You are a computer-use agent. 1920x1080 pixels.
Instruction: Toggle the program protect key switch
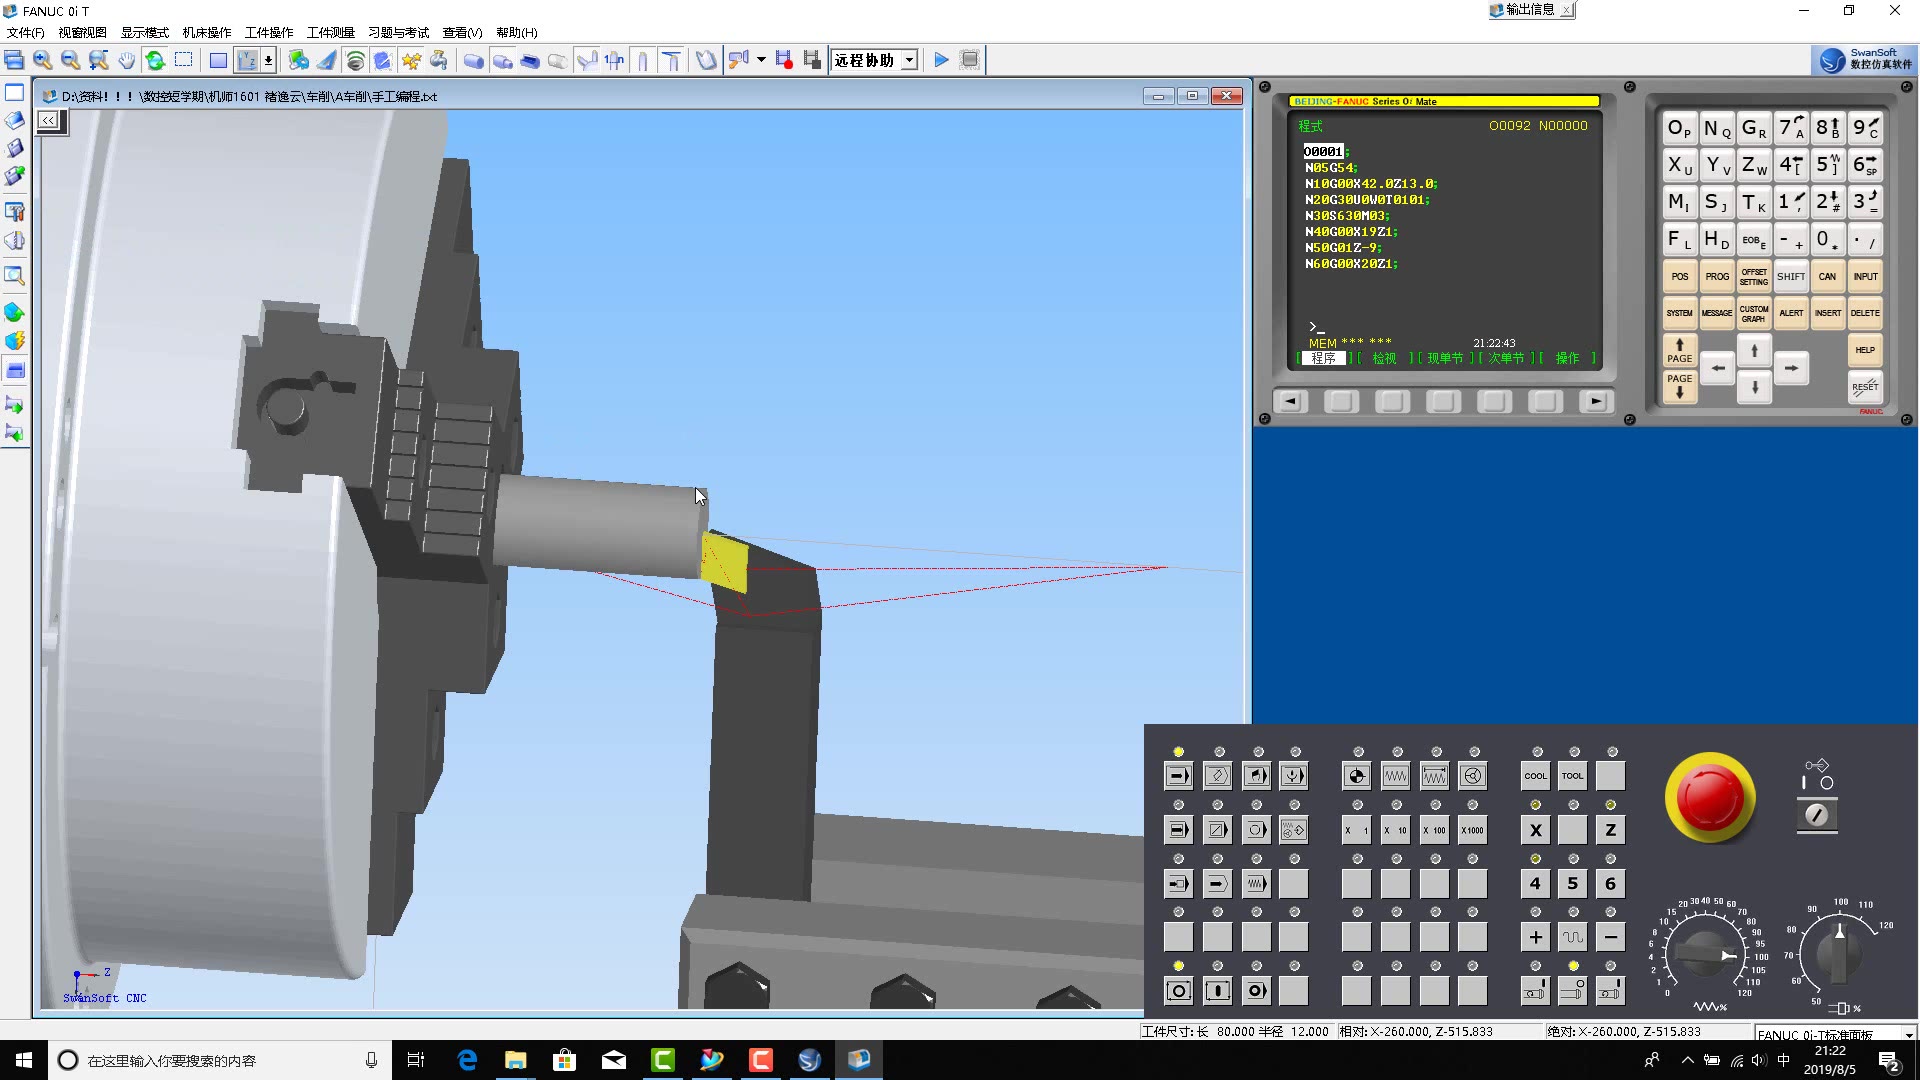(x=1817, y=815)
